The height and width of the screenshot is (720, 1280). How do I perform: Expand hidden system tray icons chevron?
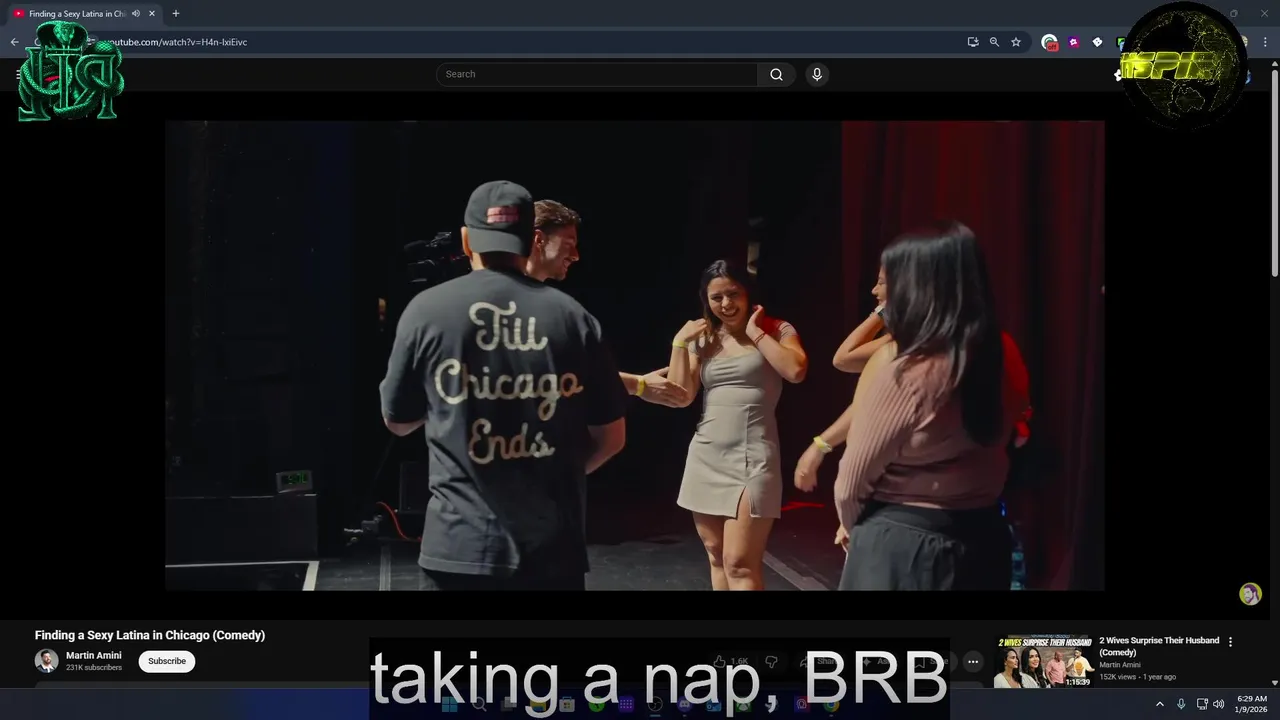[1160, 704]
